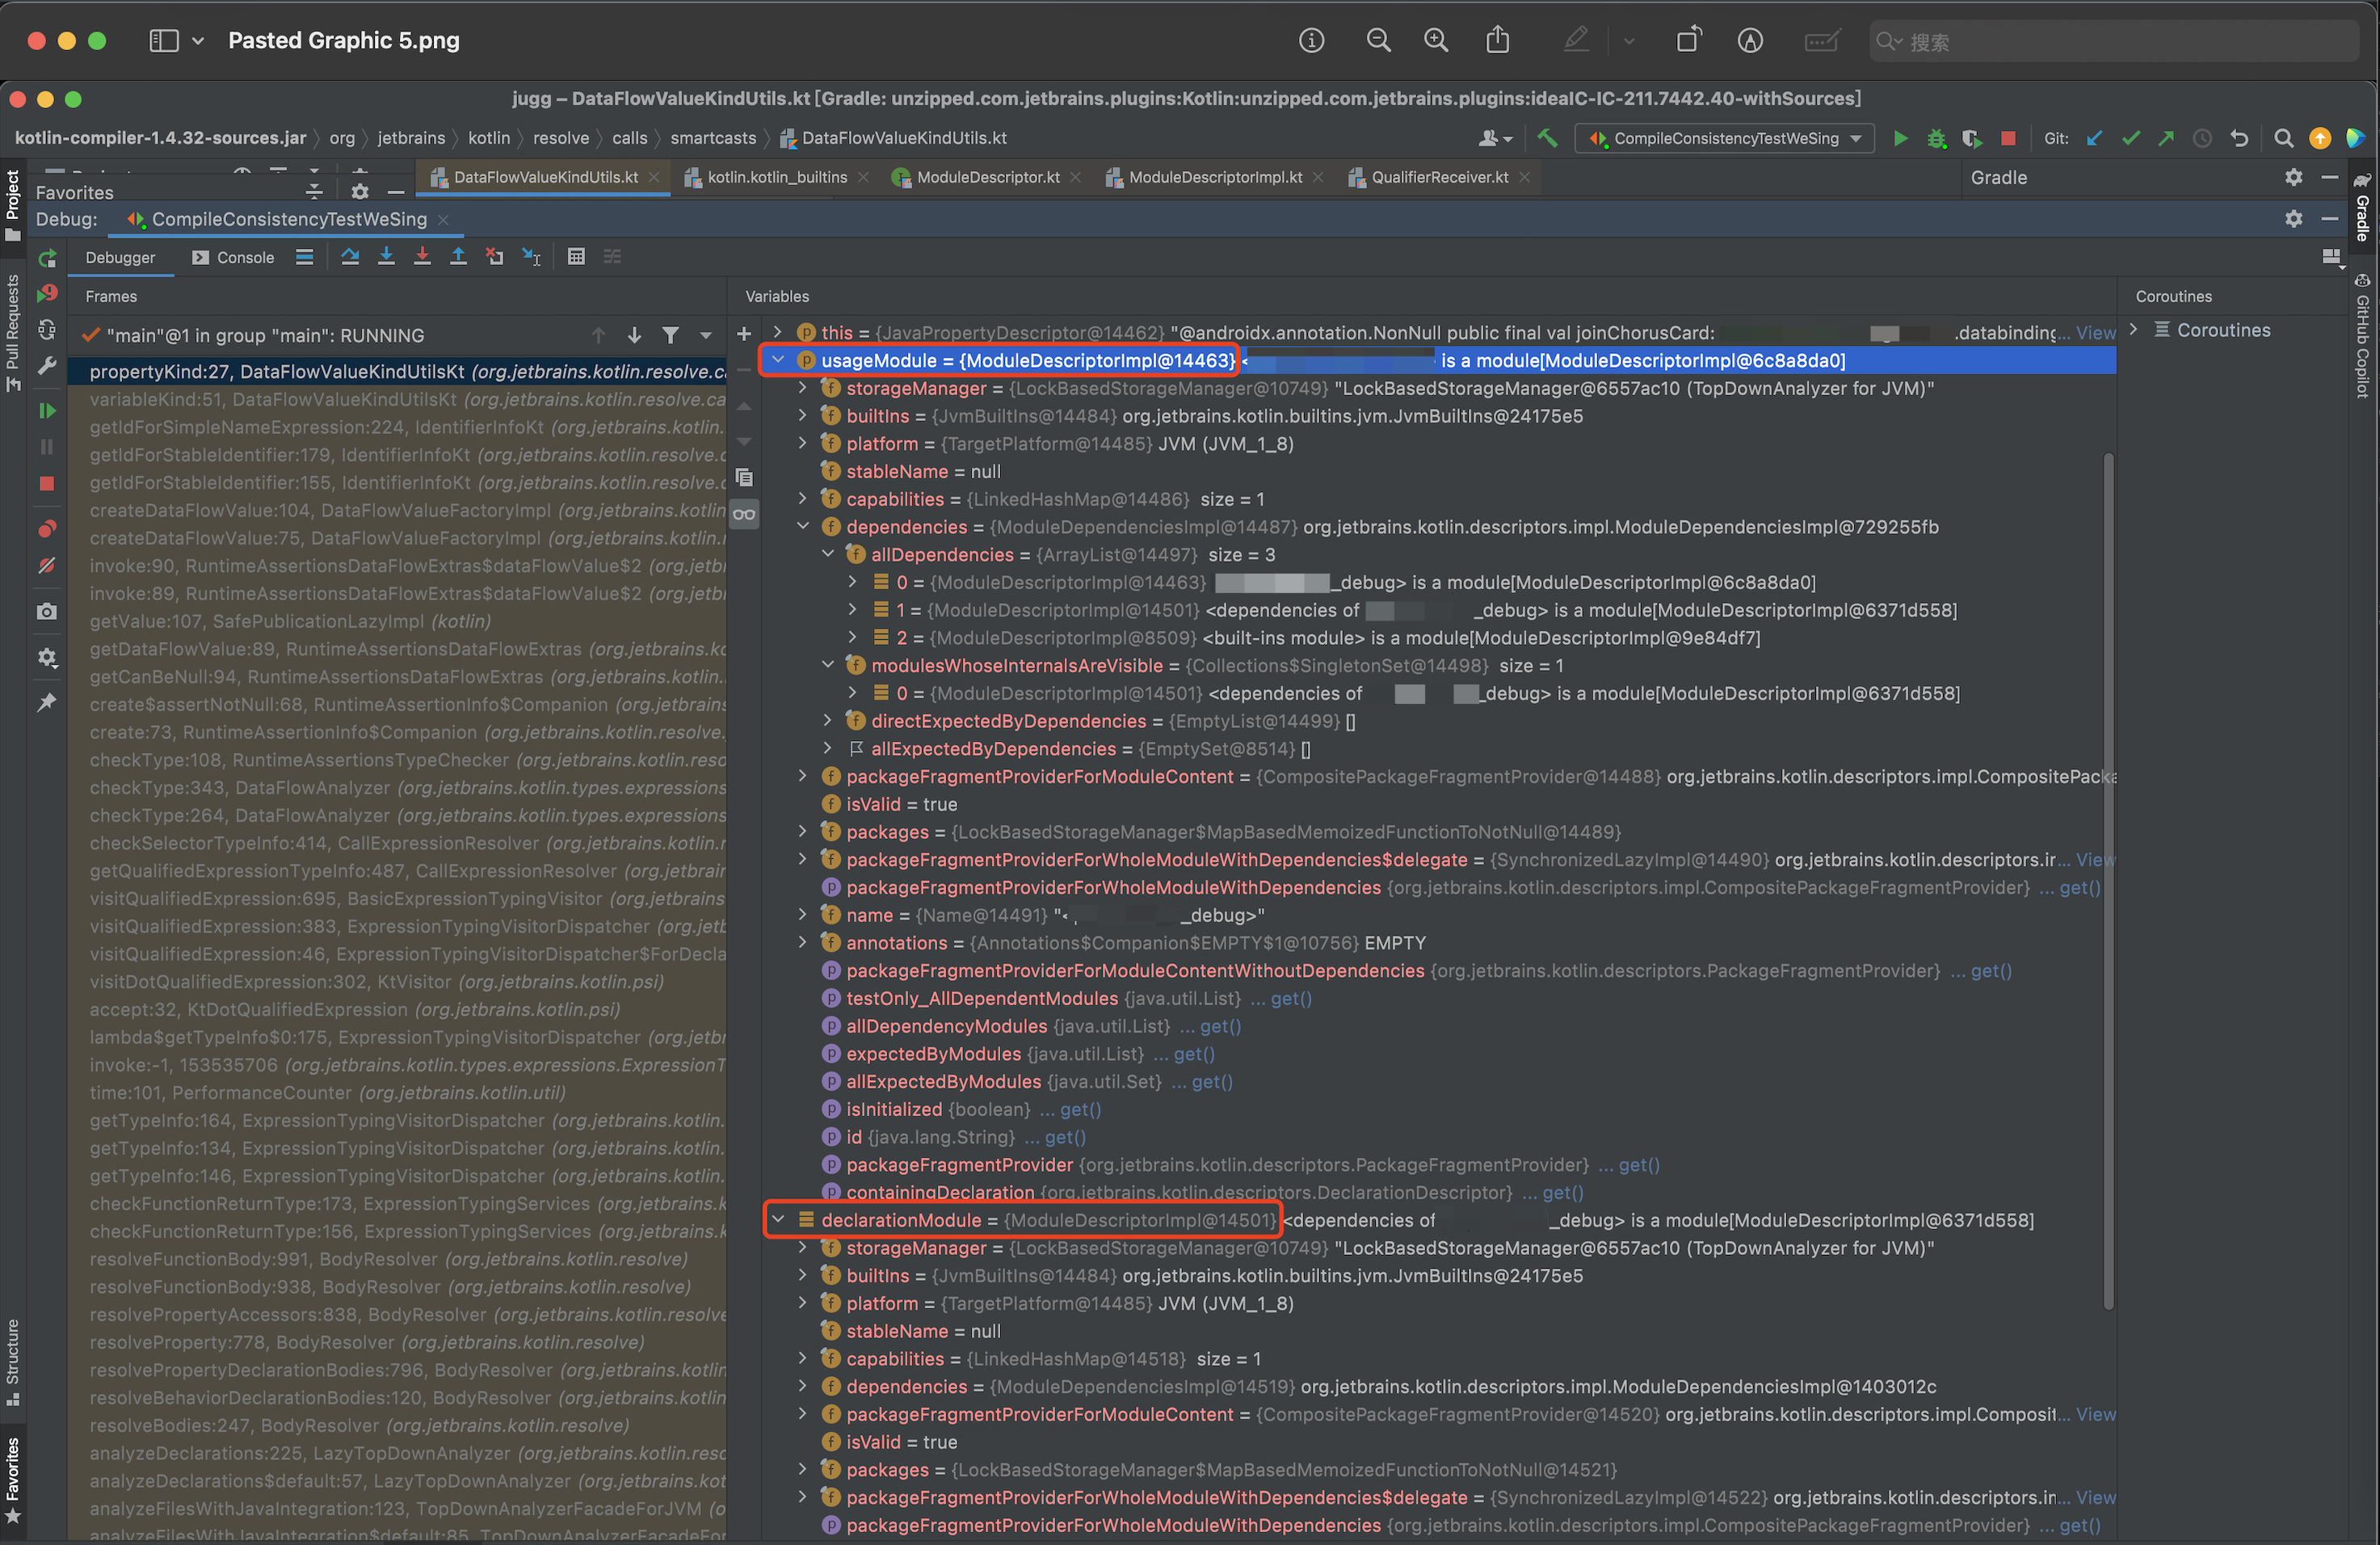Click get() link for the id property

[x=1065, y=1137]
